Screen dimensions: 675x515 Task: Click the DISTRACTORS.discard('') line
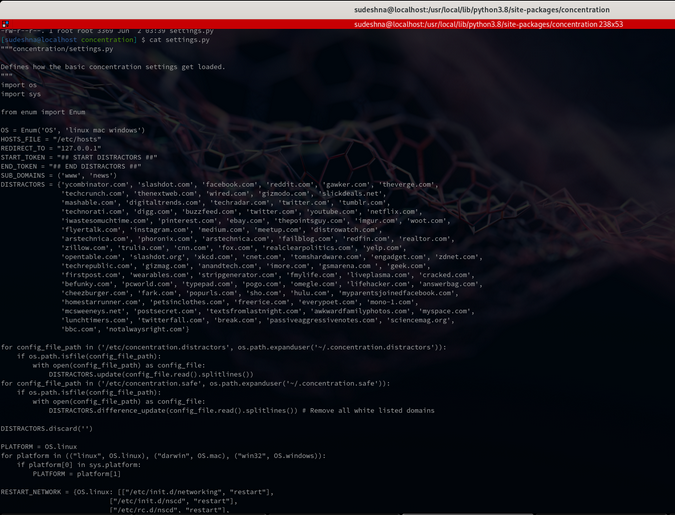click(x=46, y=428)
